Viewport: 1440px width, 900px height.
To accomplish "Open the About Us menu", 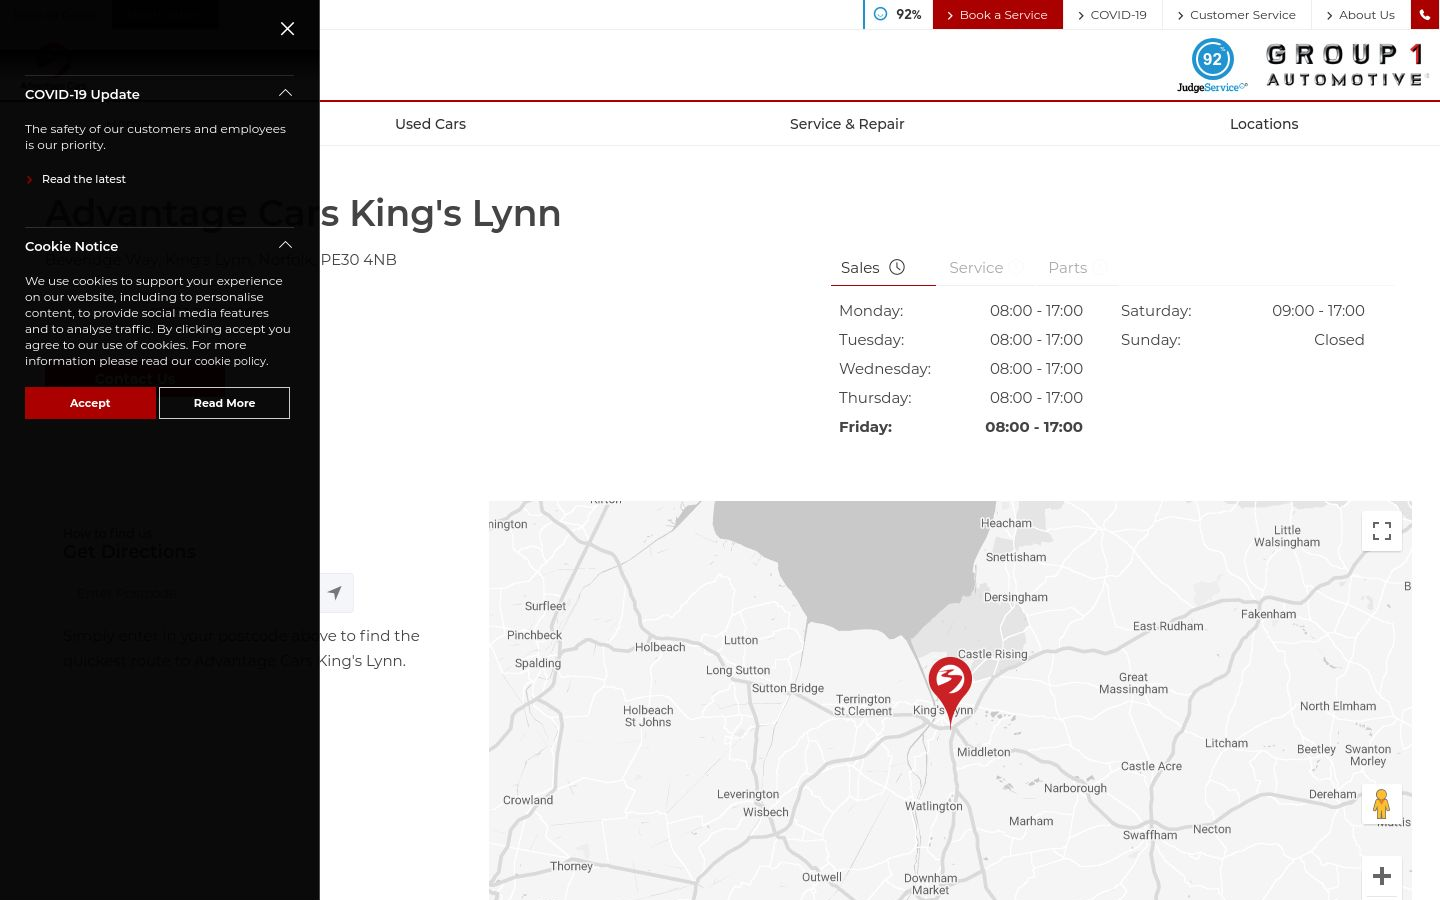I will (x=1360, y=15).
